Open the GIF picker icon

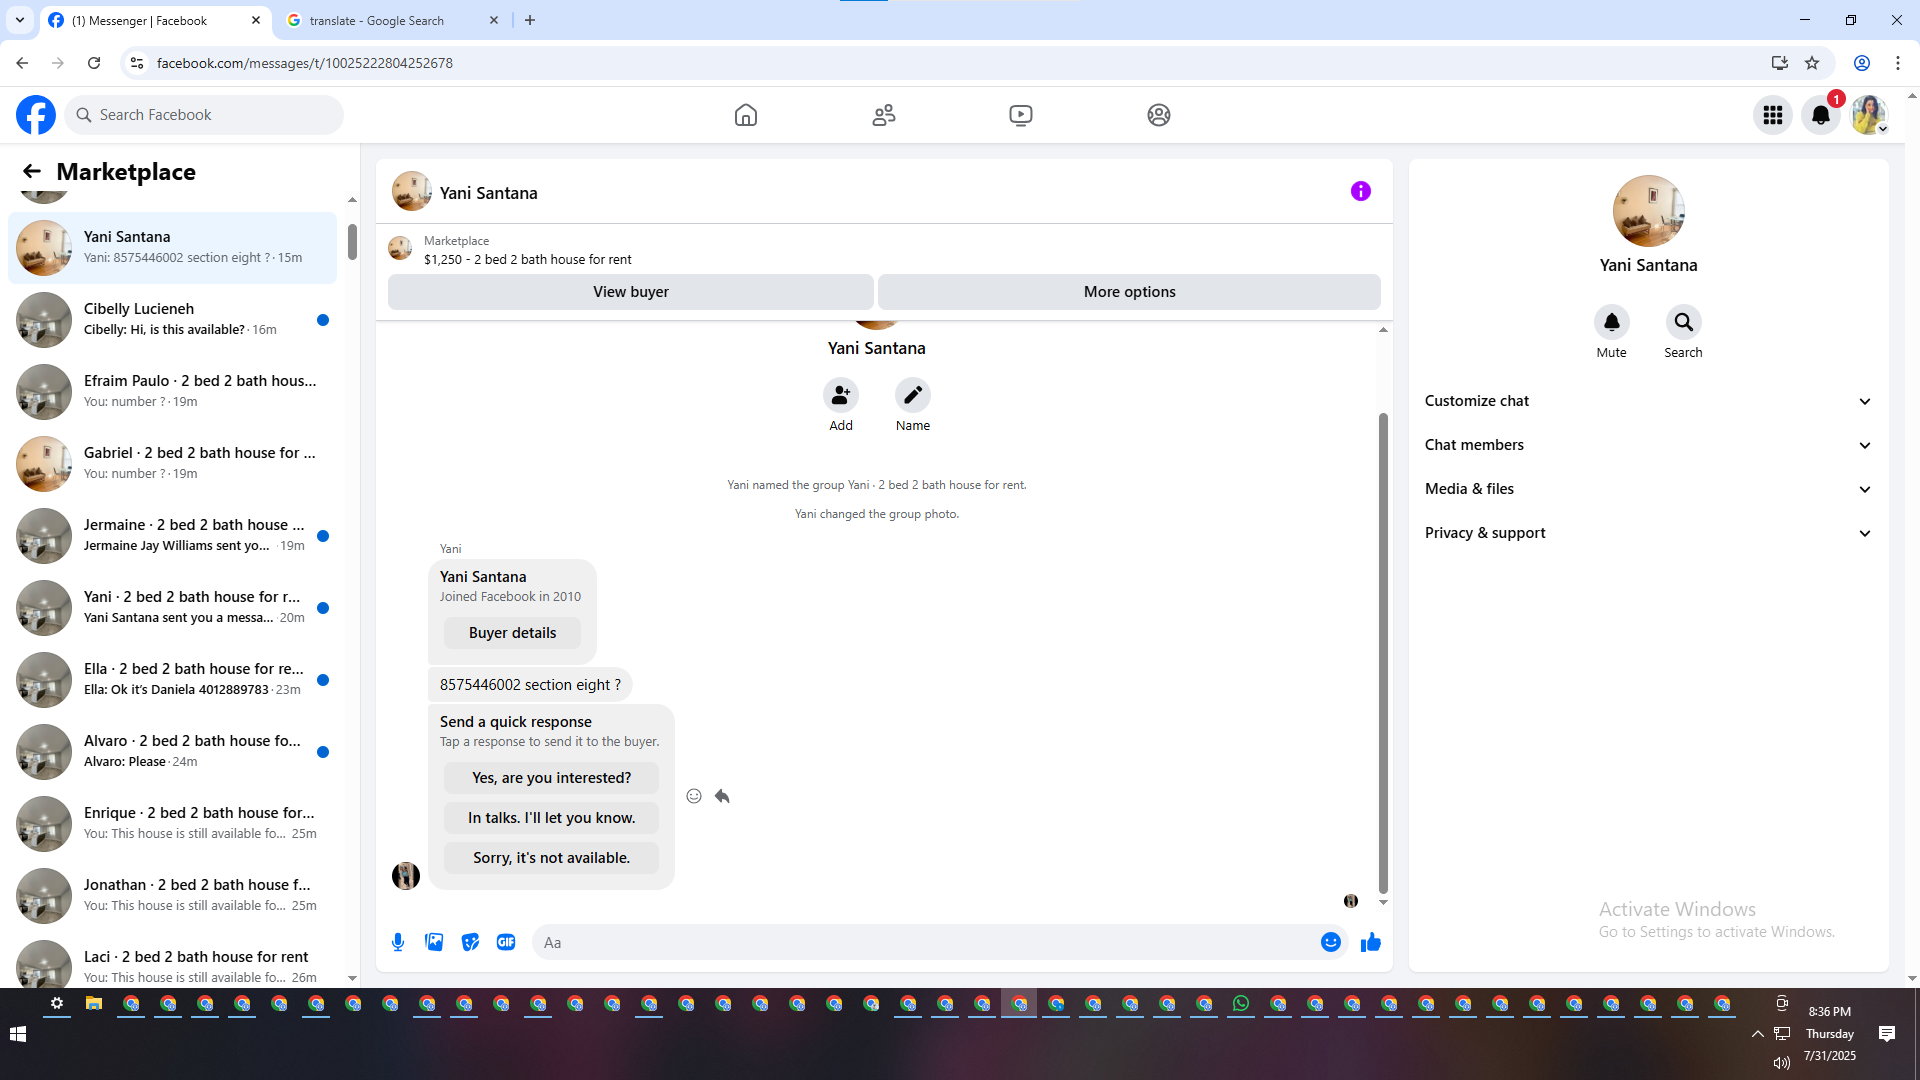506,942
